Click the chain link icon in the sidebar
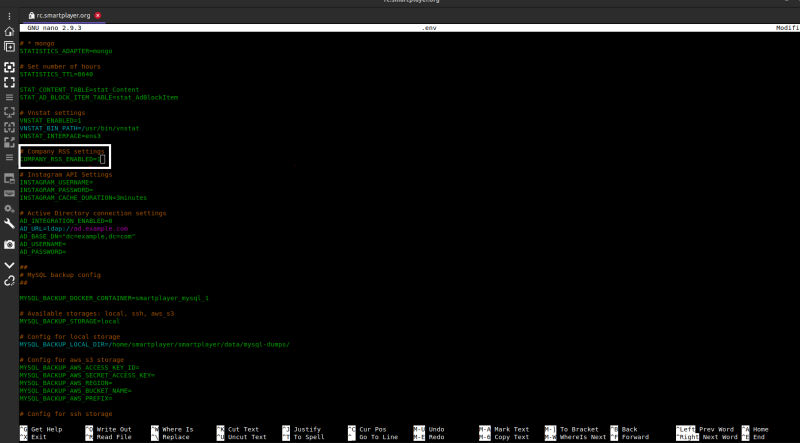800x443 pixels. click(x=9, y=282)
